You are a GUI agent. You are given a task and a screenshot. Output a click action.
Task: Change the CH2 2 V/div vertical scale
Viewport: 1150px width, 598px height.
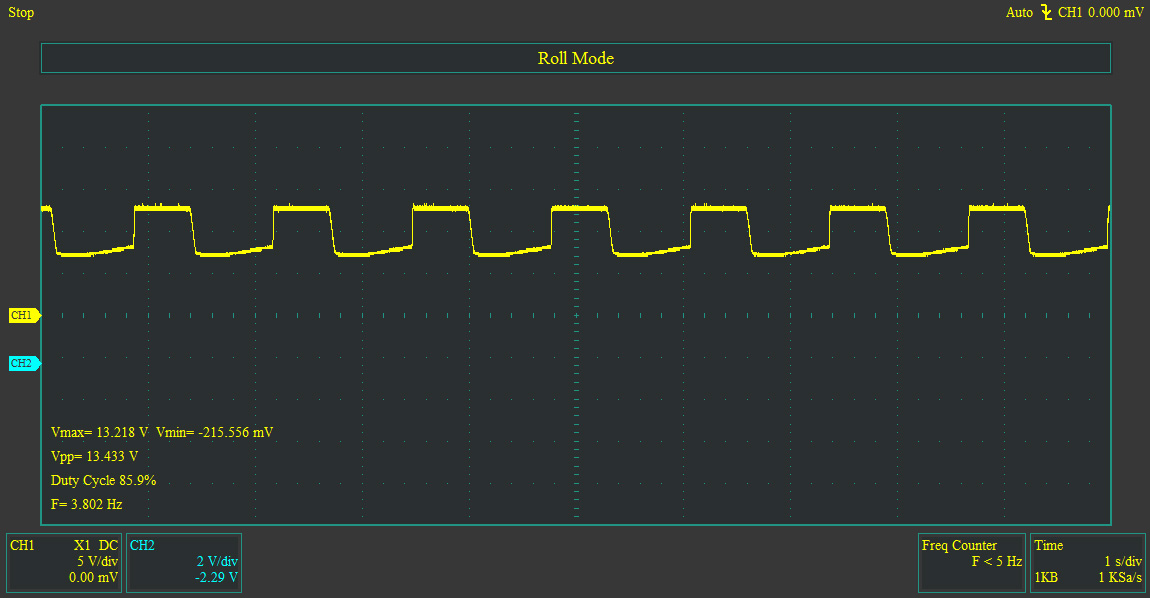tap(217, 561)
